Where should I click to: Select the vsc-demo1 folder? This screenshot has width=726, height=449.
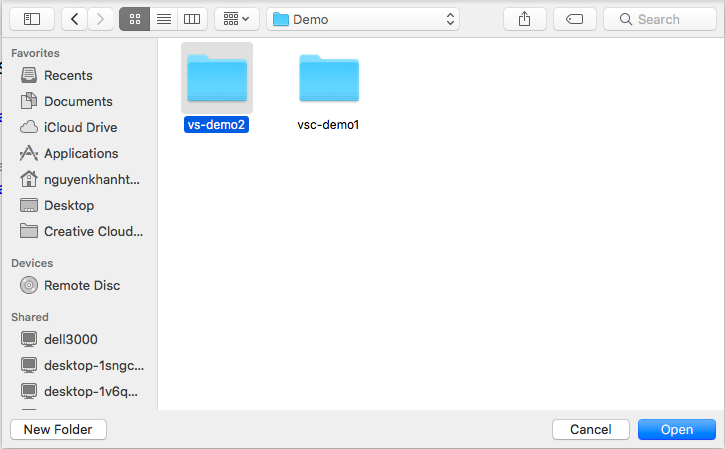point(328,82)
